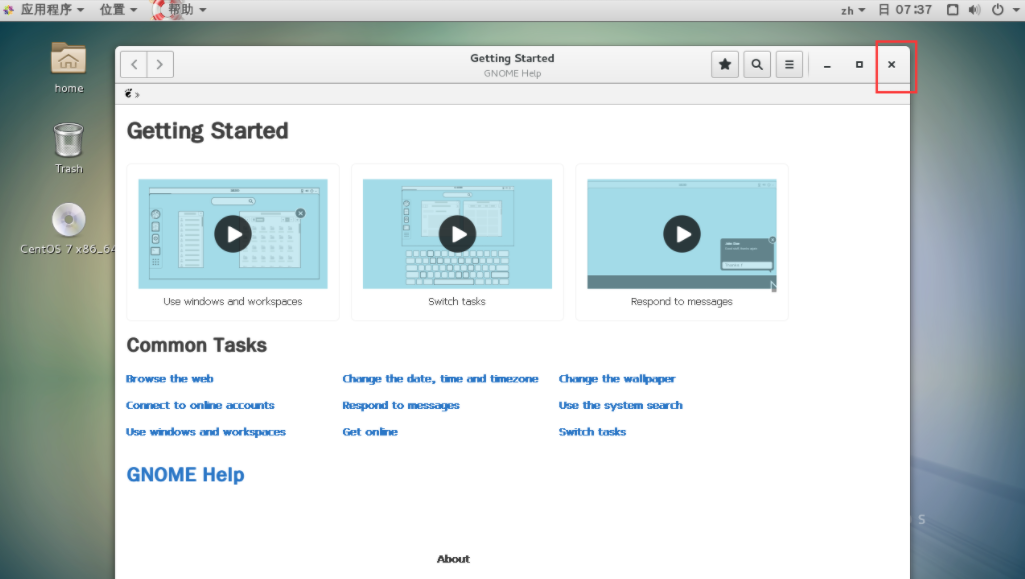Open Use windows and workspaces text link
The image size is (1025, 579).
point(206,432)
